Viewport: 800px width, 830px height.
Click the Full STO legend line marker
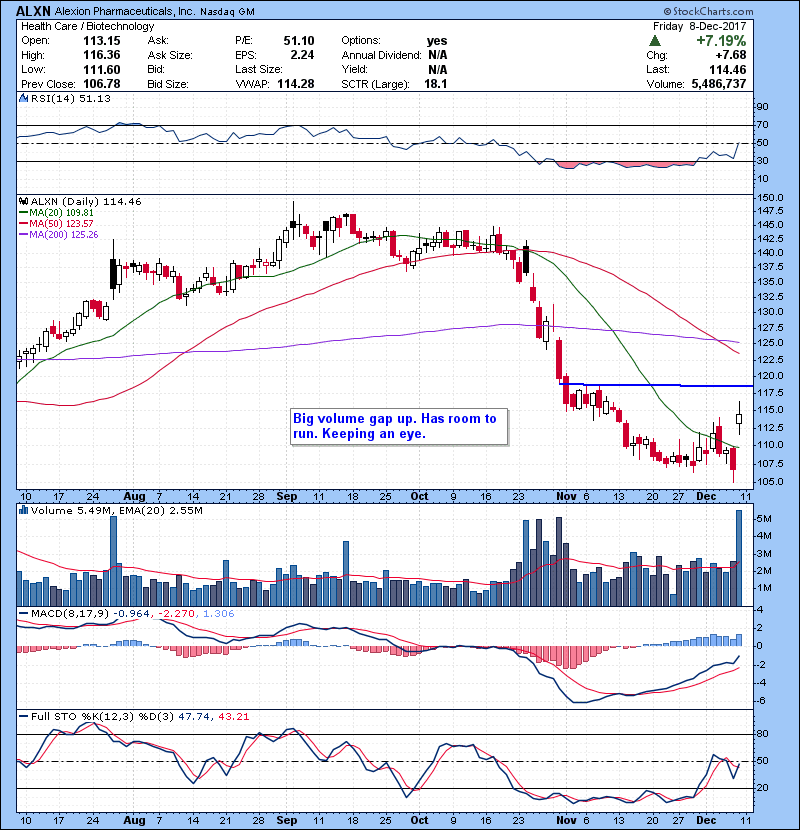[x=23, y=716]
